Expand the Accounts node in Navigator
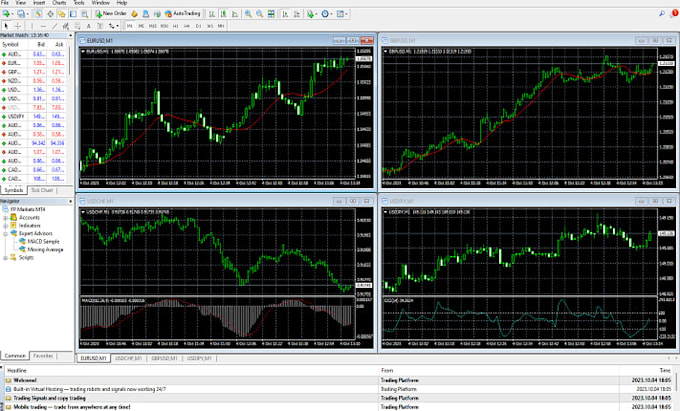 point(6,218)
